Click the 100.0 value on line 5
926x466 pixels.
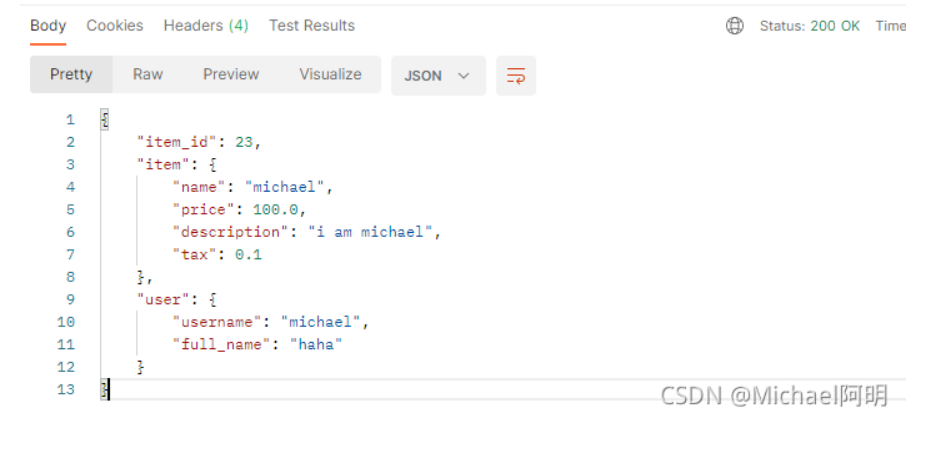[x=275, y=210]
